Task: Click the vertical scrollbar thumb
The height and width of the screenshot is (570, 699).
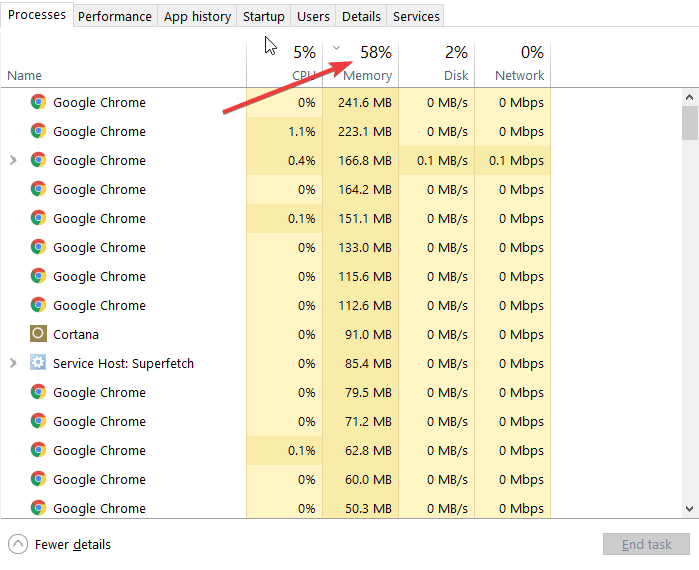Action: 689,123
